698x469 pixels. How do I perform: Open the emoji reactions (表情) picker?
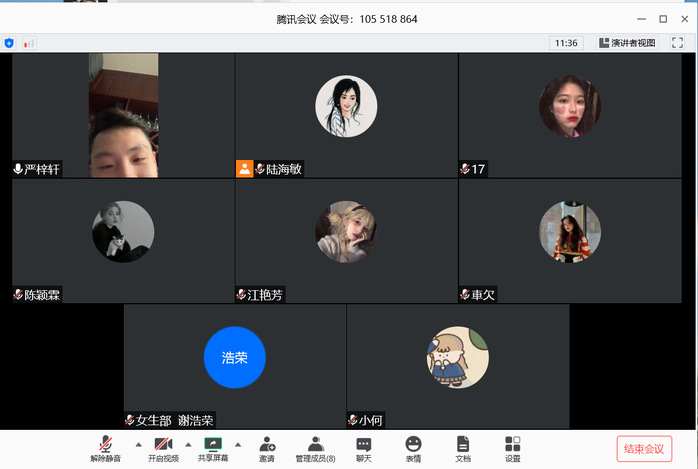pos(413,447)
